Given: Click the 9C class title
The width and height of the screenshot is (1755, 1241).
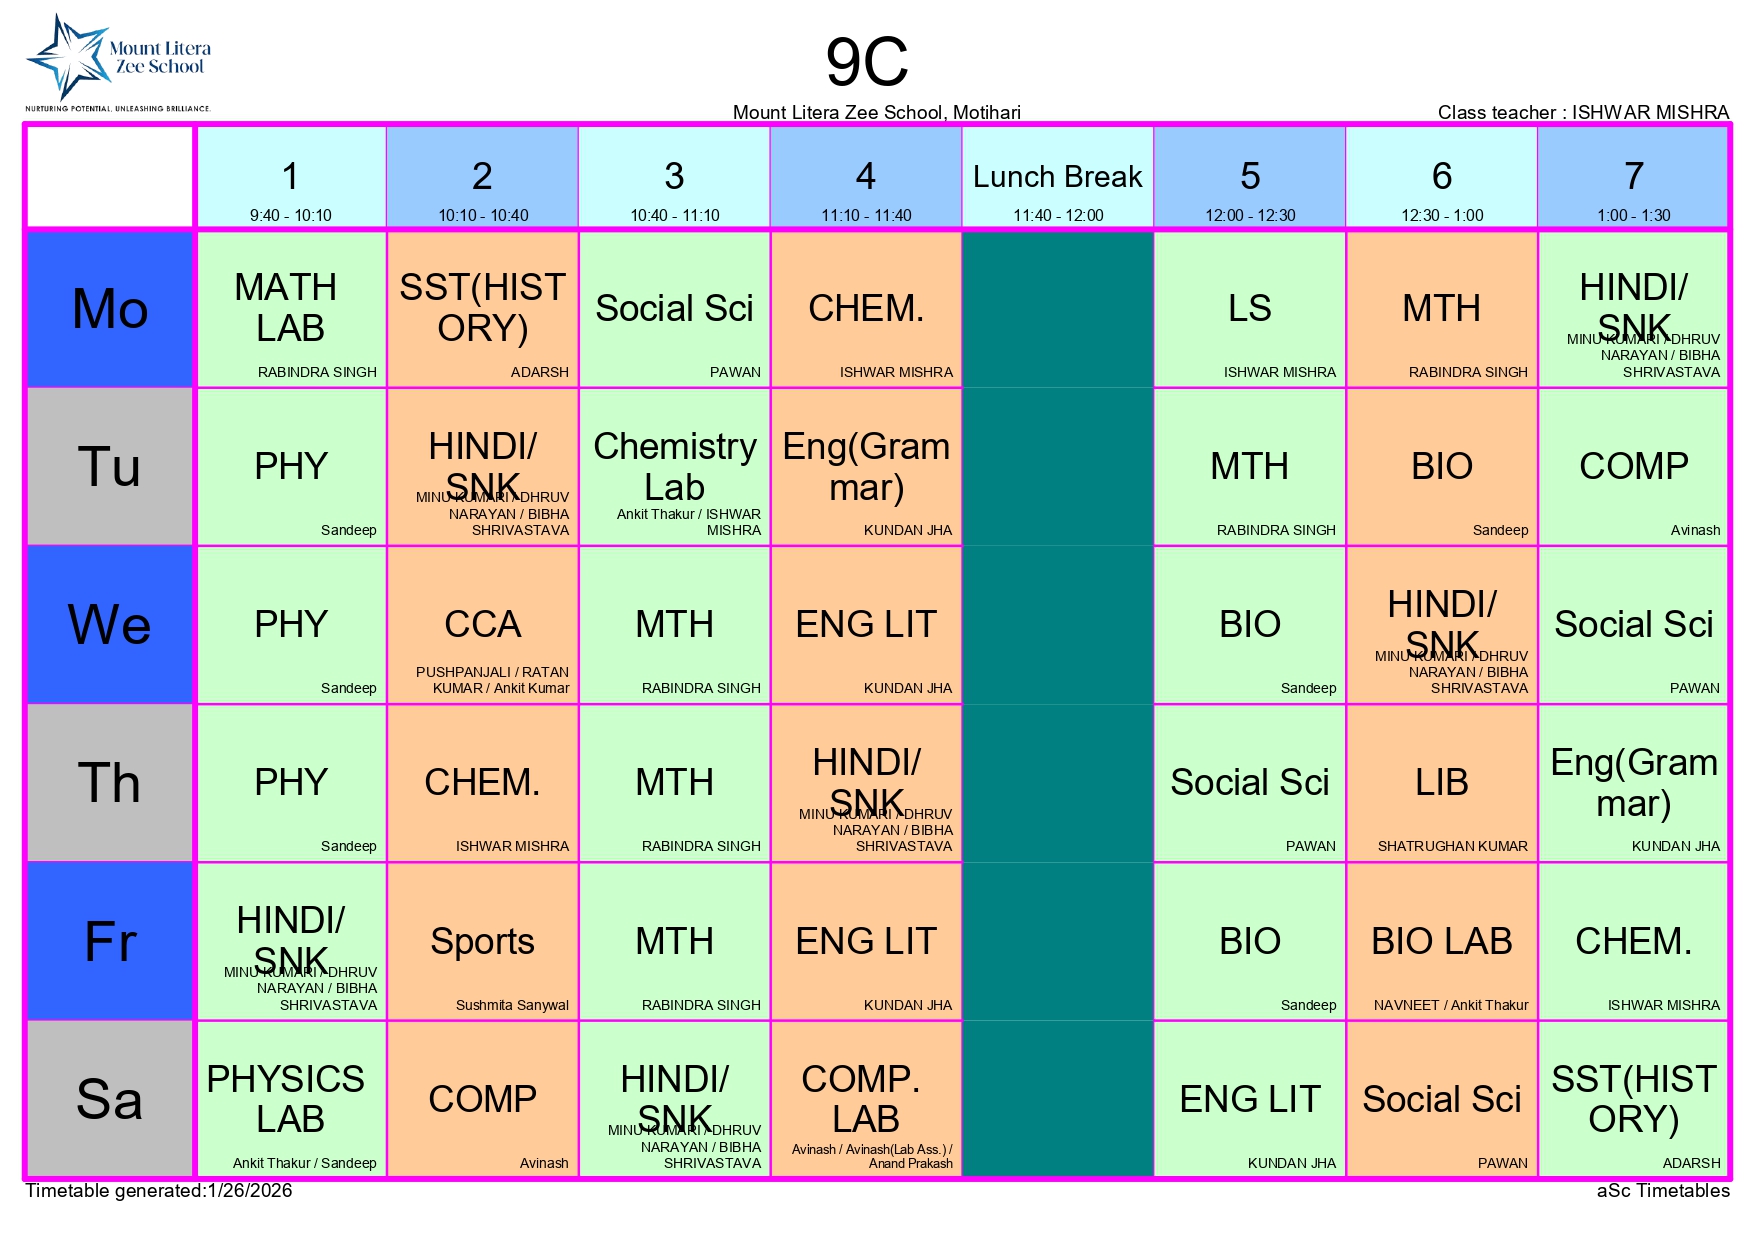Looking at the screenshot, I should coord(867,62).
